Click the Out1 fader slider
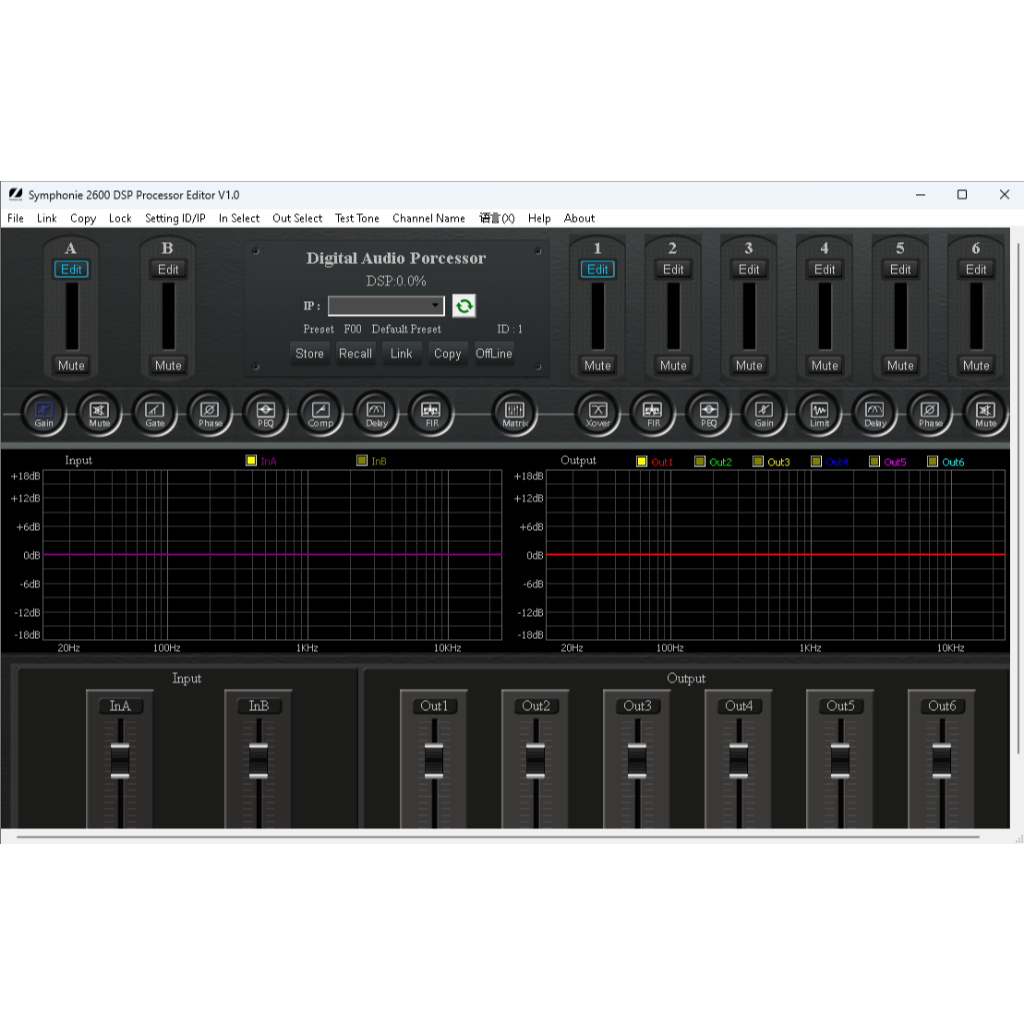This screenshot has width=1024, height=1024. [x=434, y=761]
